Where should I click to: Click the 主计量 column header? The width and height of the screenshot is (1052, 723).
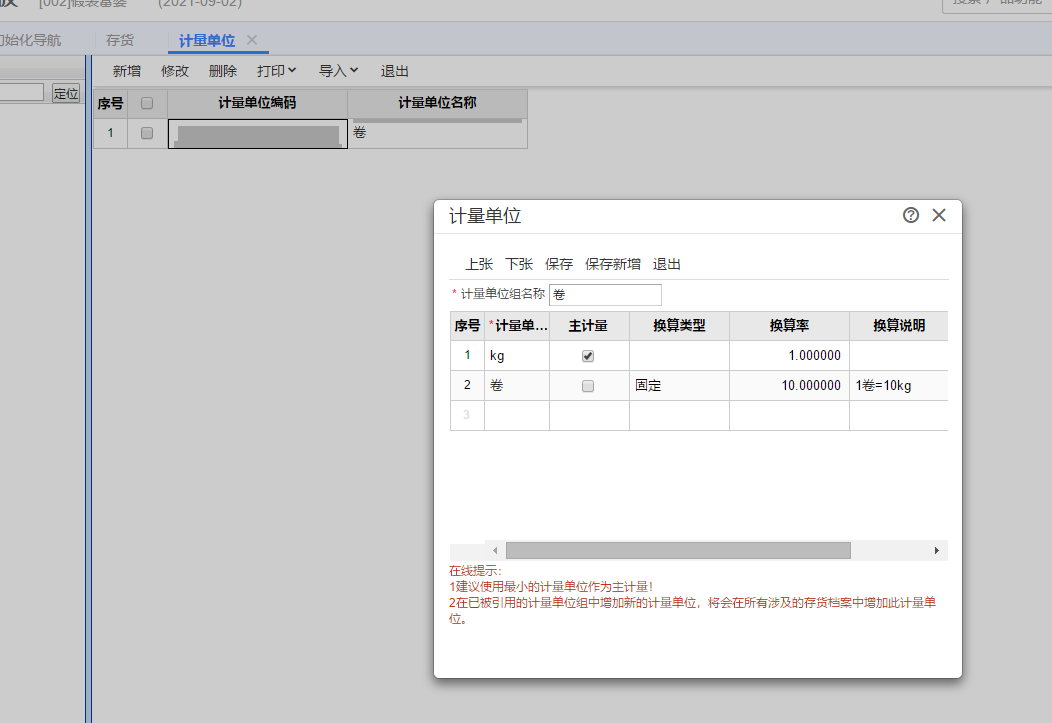(588, 326)
